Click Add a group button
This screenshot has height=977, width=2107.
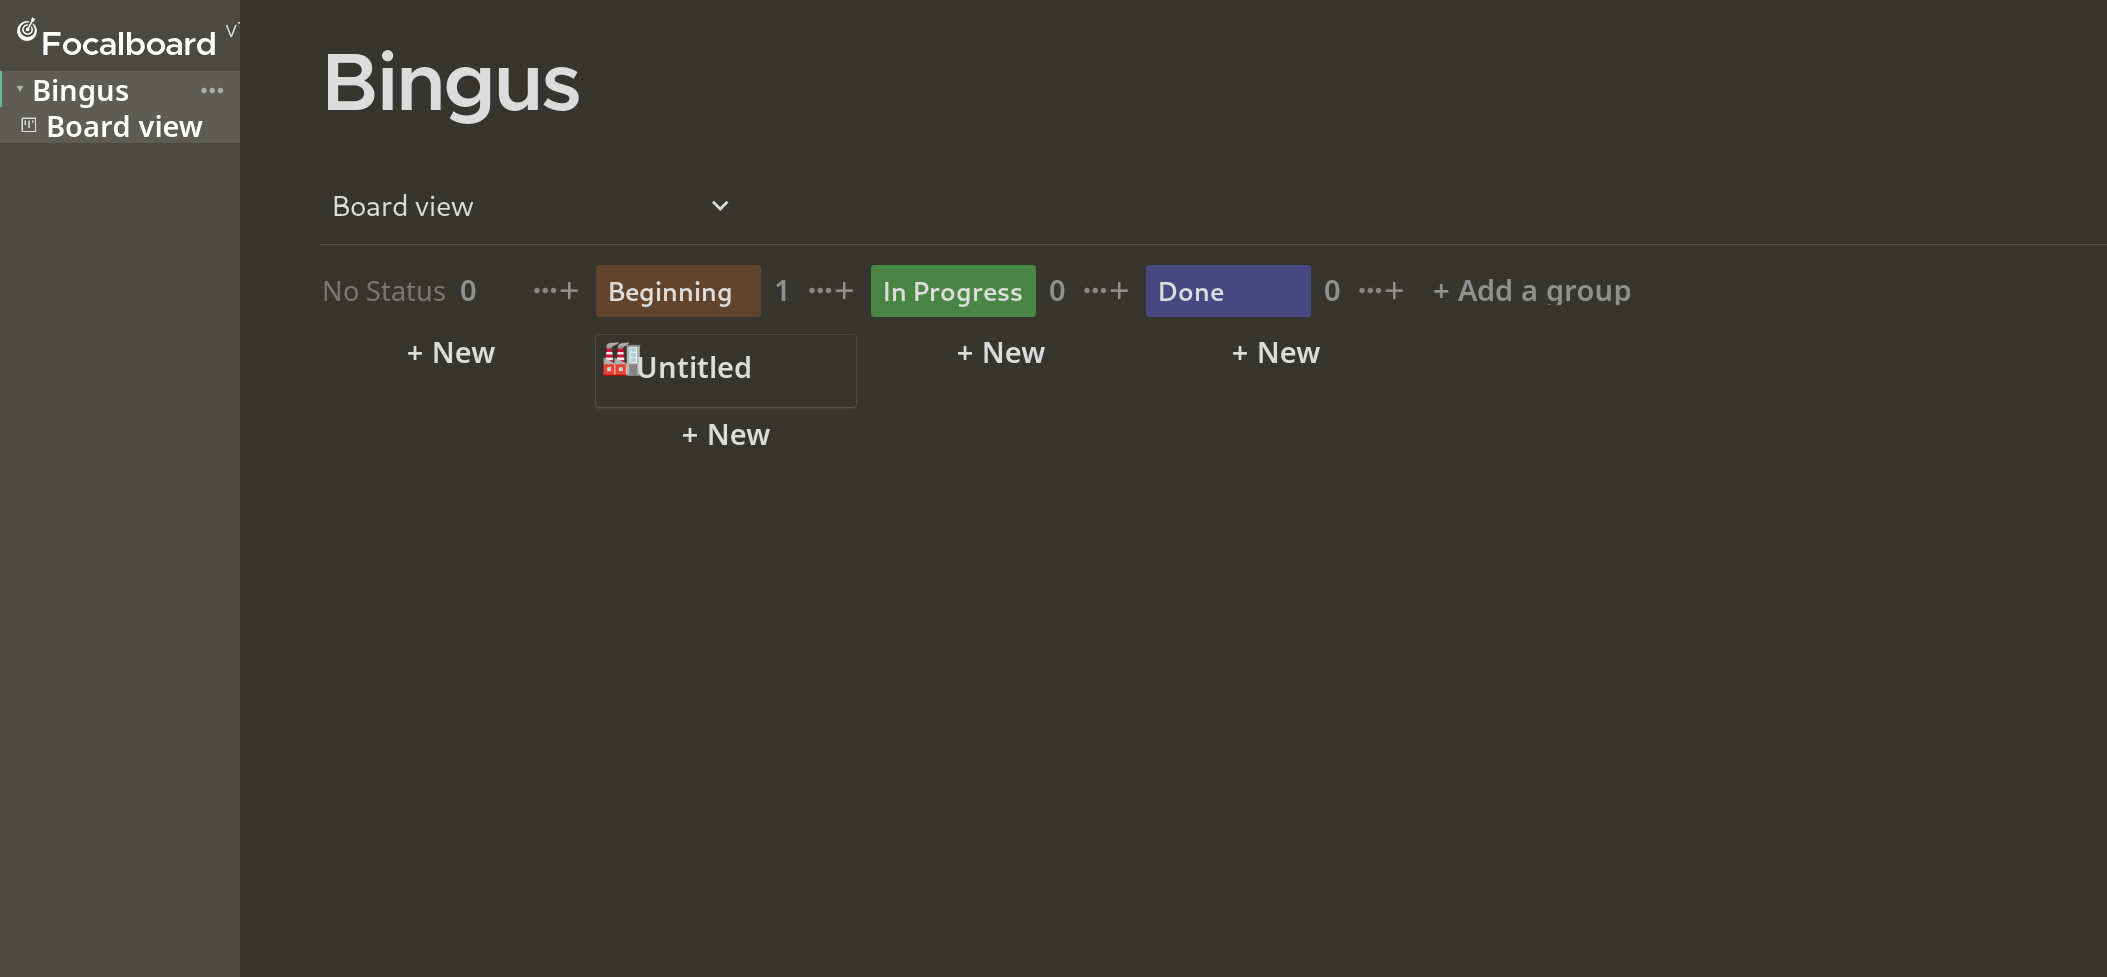click(x=1531, y=291)
